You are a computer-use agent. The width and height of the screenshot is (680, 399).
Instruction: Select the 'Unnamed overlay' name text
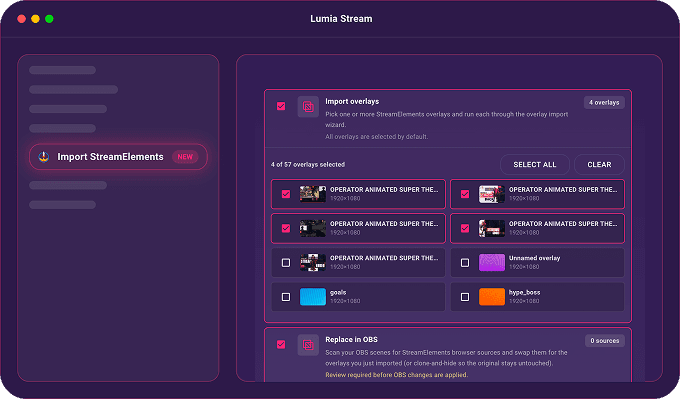[x=534, y=258]
